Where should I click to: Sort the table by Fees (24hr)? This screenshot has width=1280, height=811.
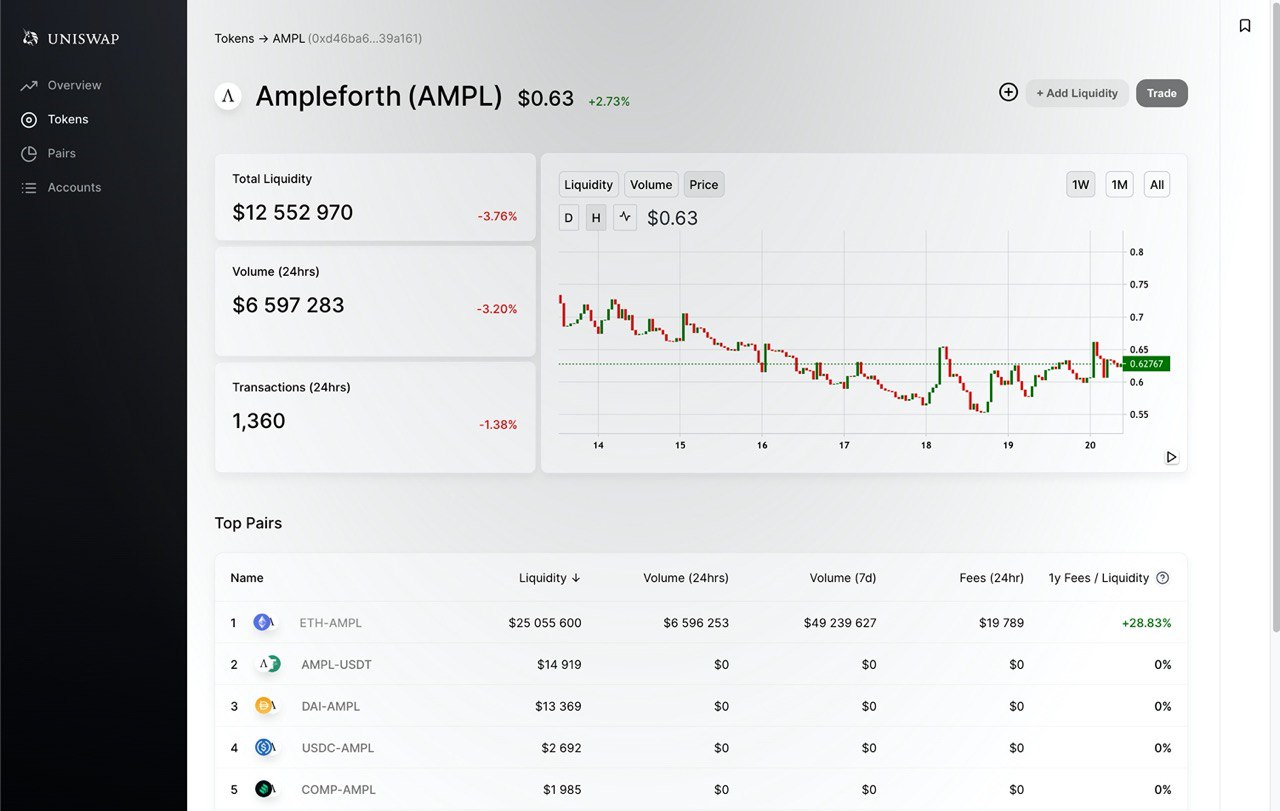point(991,578)
